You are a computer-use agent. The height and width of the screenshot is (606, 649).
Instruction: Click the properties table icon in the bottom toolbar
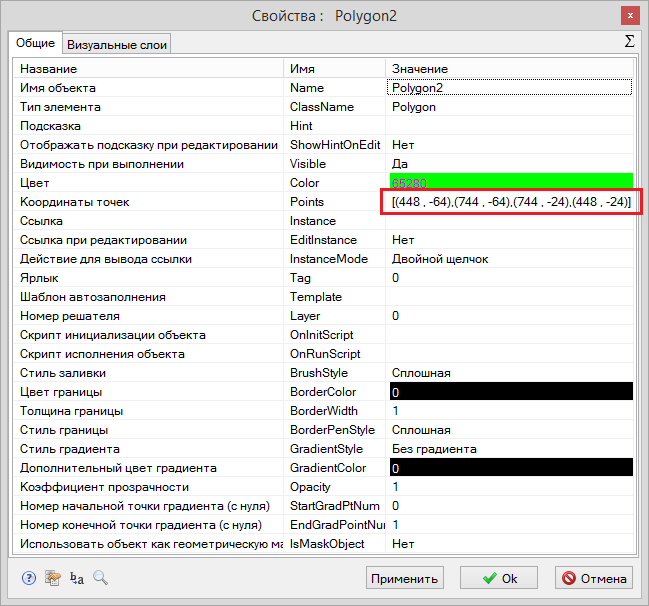point(53,577)
